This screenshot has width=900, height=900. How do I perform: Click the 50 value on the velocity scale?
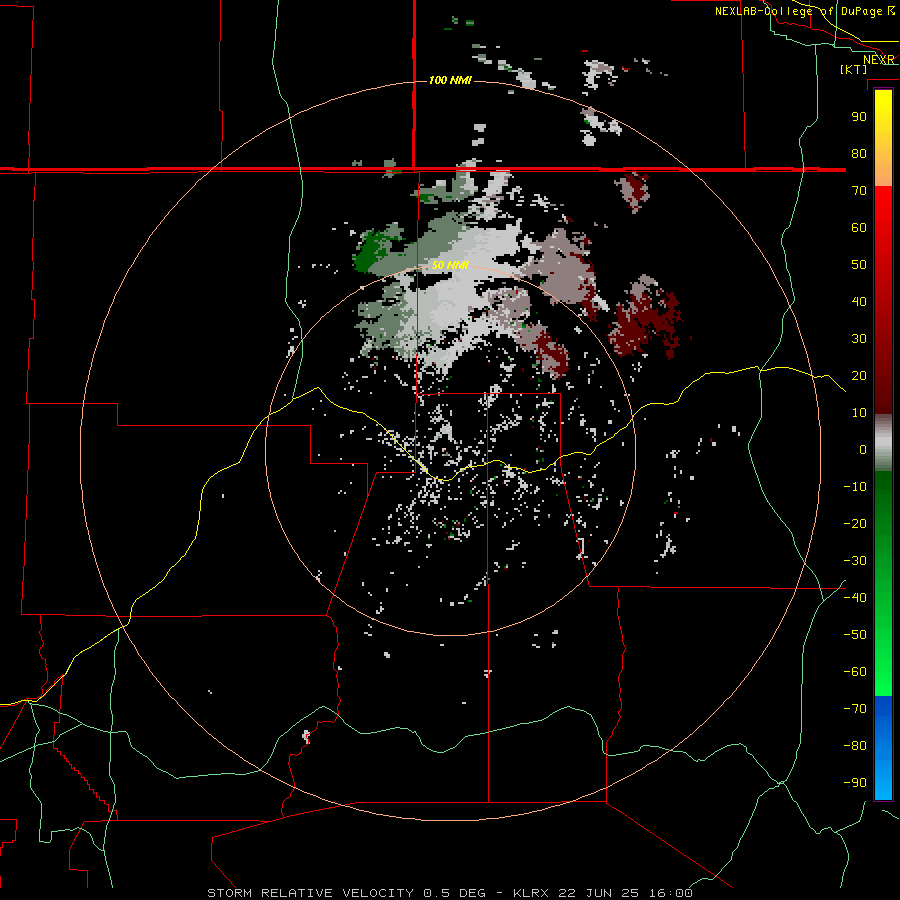coord(859,265)
